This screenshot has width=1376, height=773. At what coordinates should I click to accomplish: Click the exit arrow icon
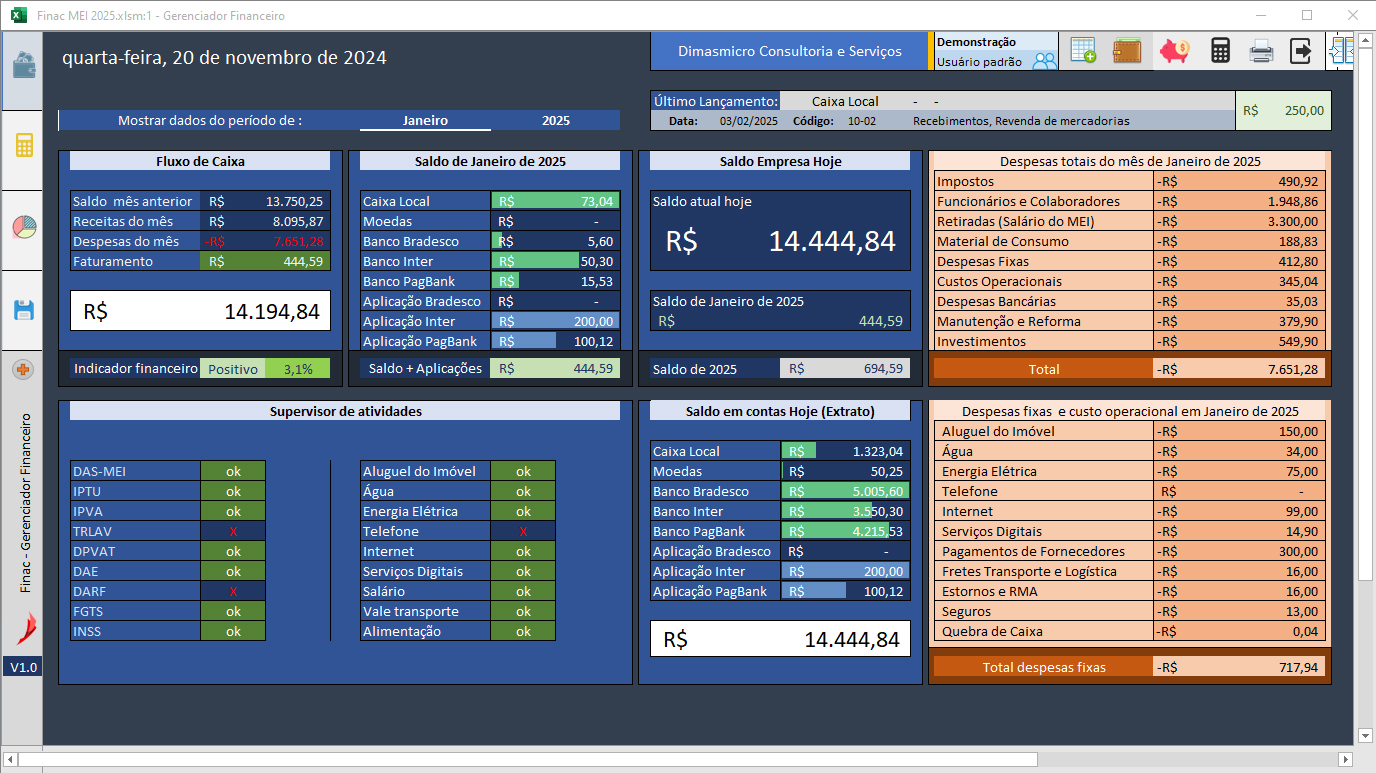(1301, 51)
